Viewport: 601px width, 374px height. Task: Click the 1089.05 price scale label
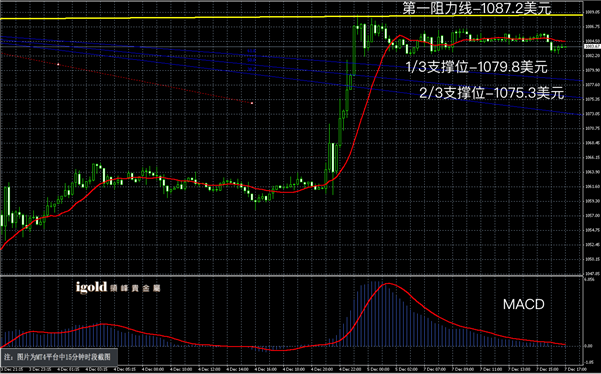tap(592, 12)
